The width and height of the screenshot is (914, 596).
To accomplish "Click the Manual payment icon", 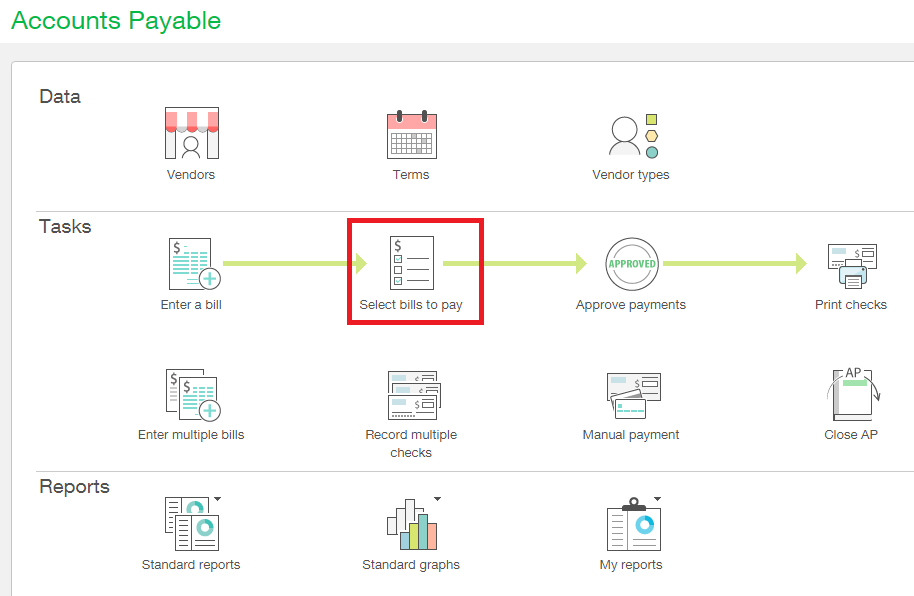I will (x=632, y=395).
